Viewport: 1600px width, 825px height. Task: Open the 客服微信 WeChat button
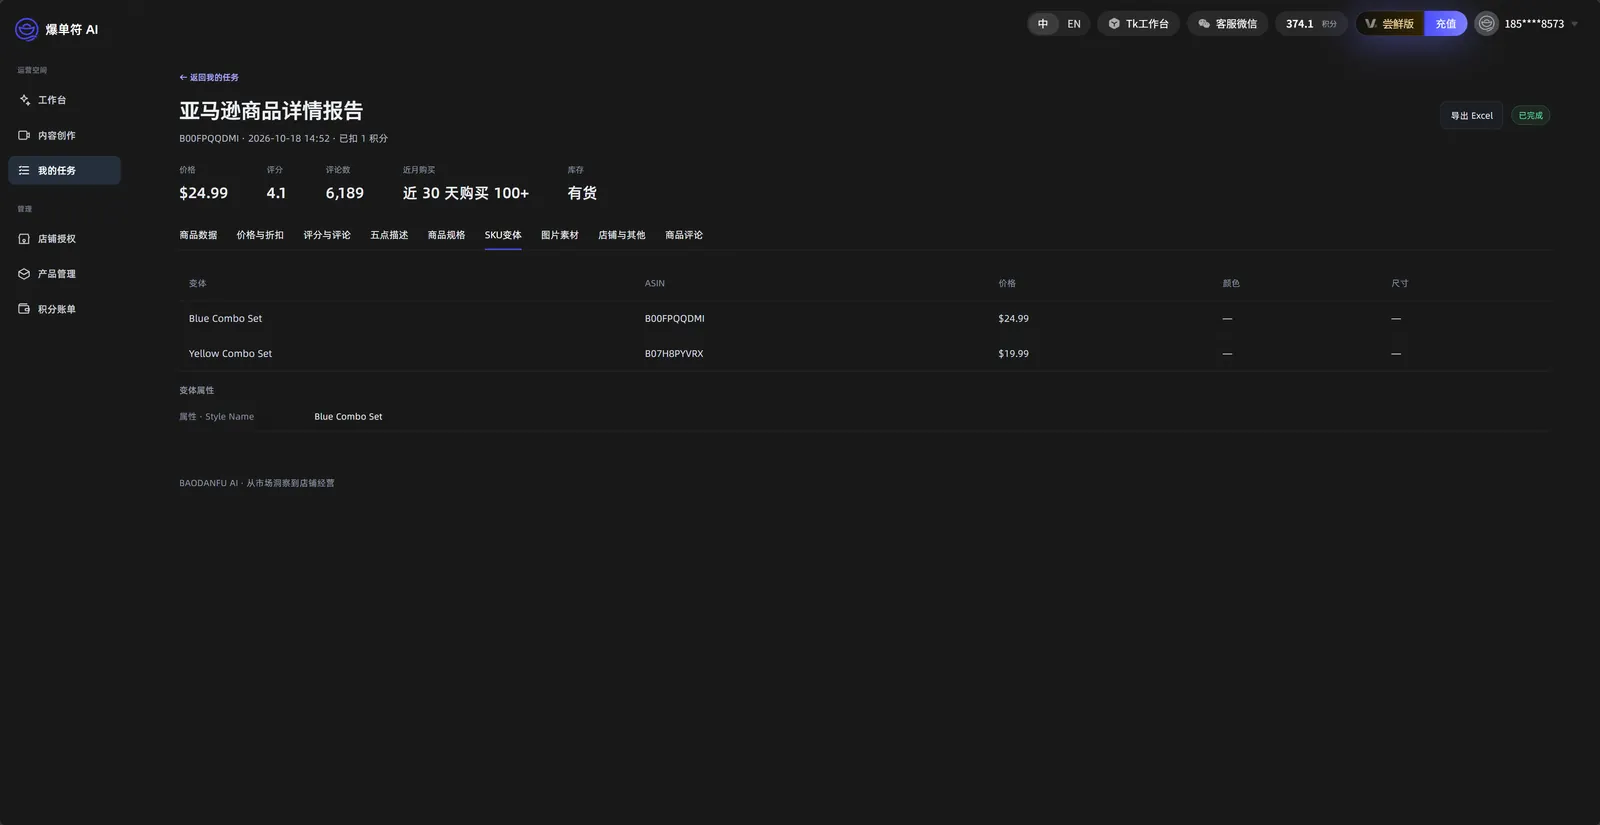(1228, 24)
